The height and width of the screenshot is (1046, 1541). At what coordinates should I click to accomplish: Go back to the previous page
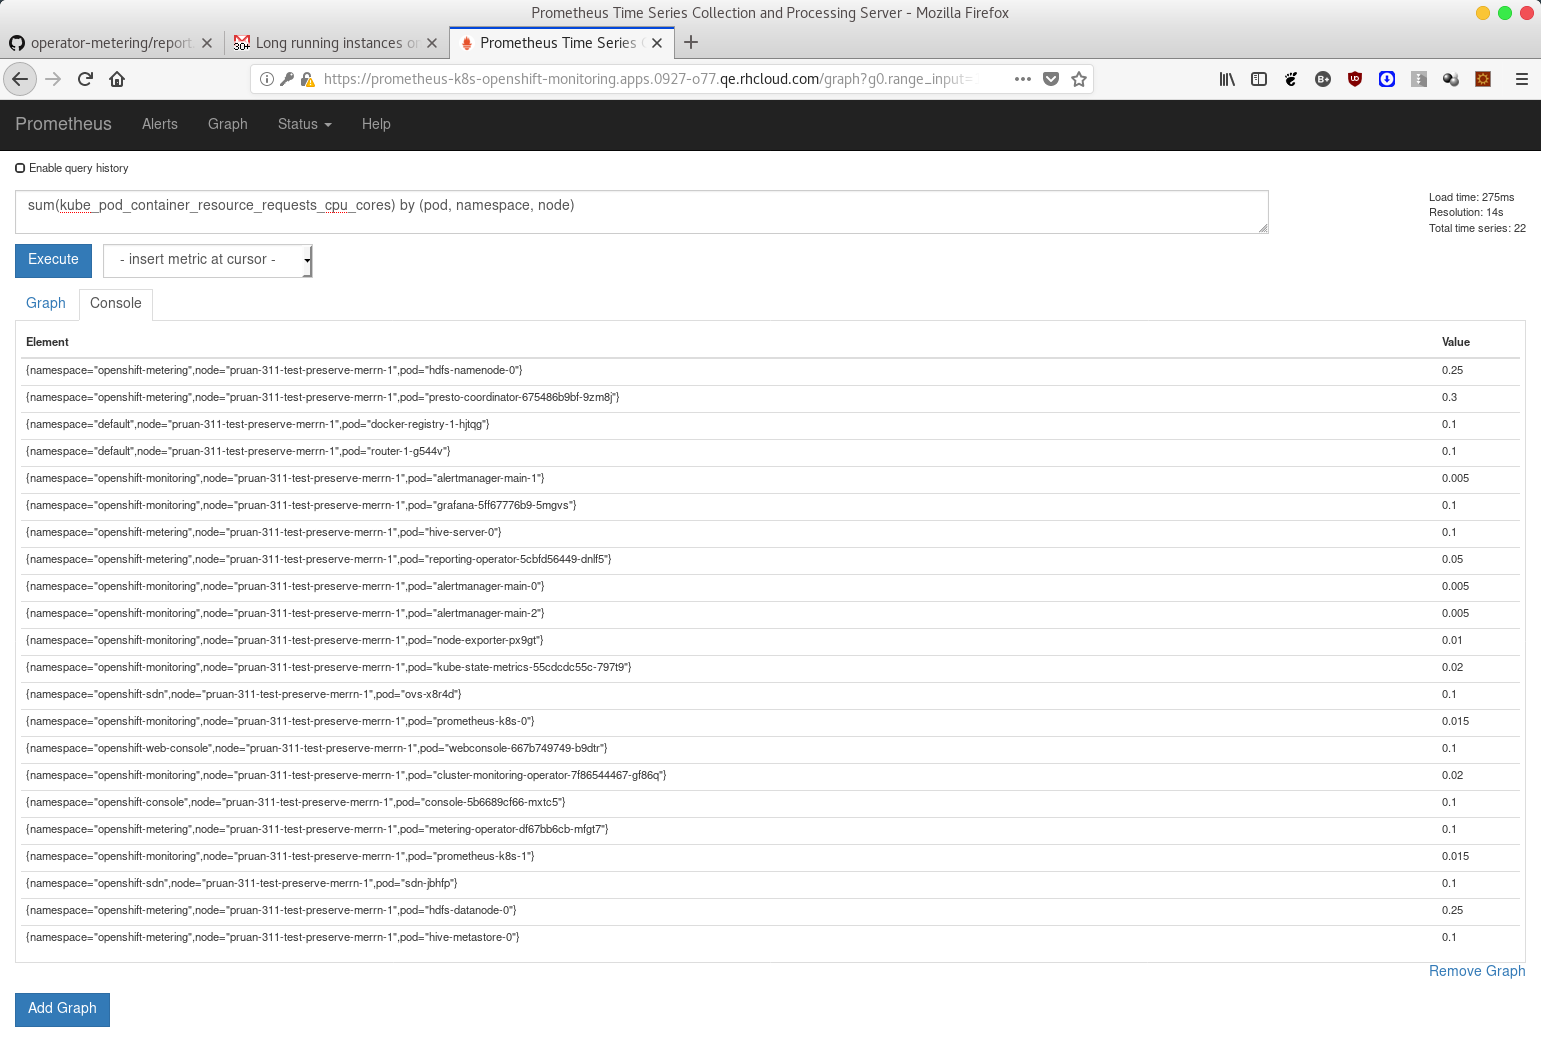click(20, 79)
